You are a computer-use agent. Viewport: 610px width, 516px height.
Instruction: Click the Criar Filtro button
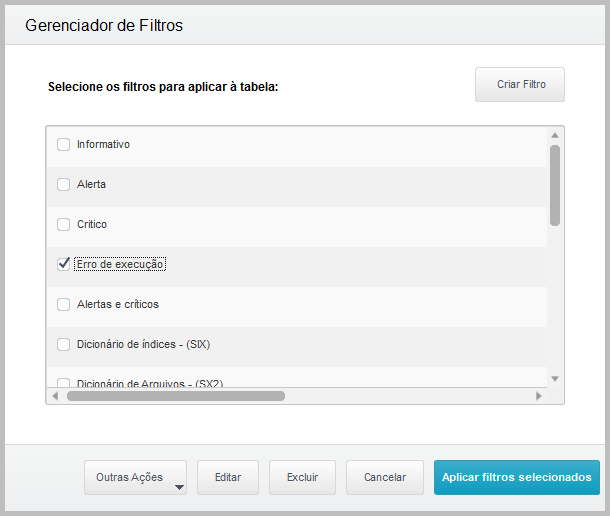coord(520,85)
